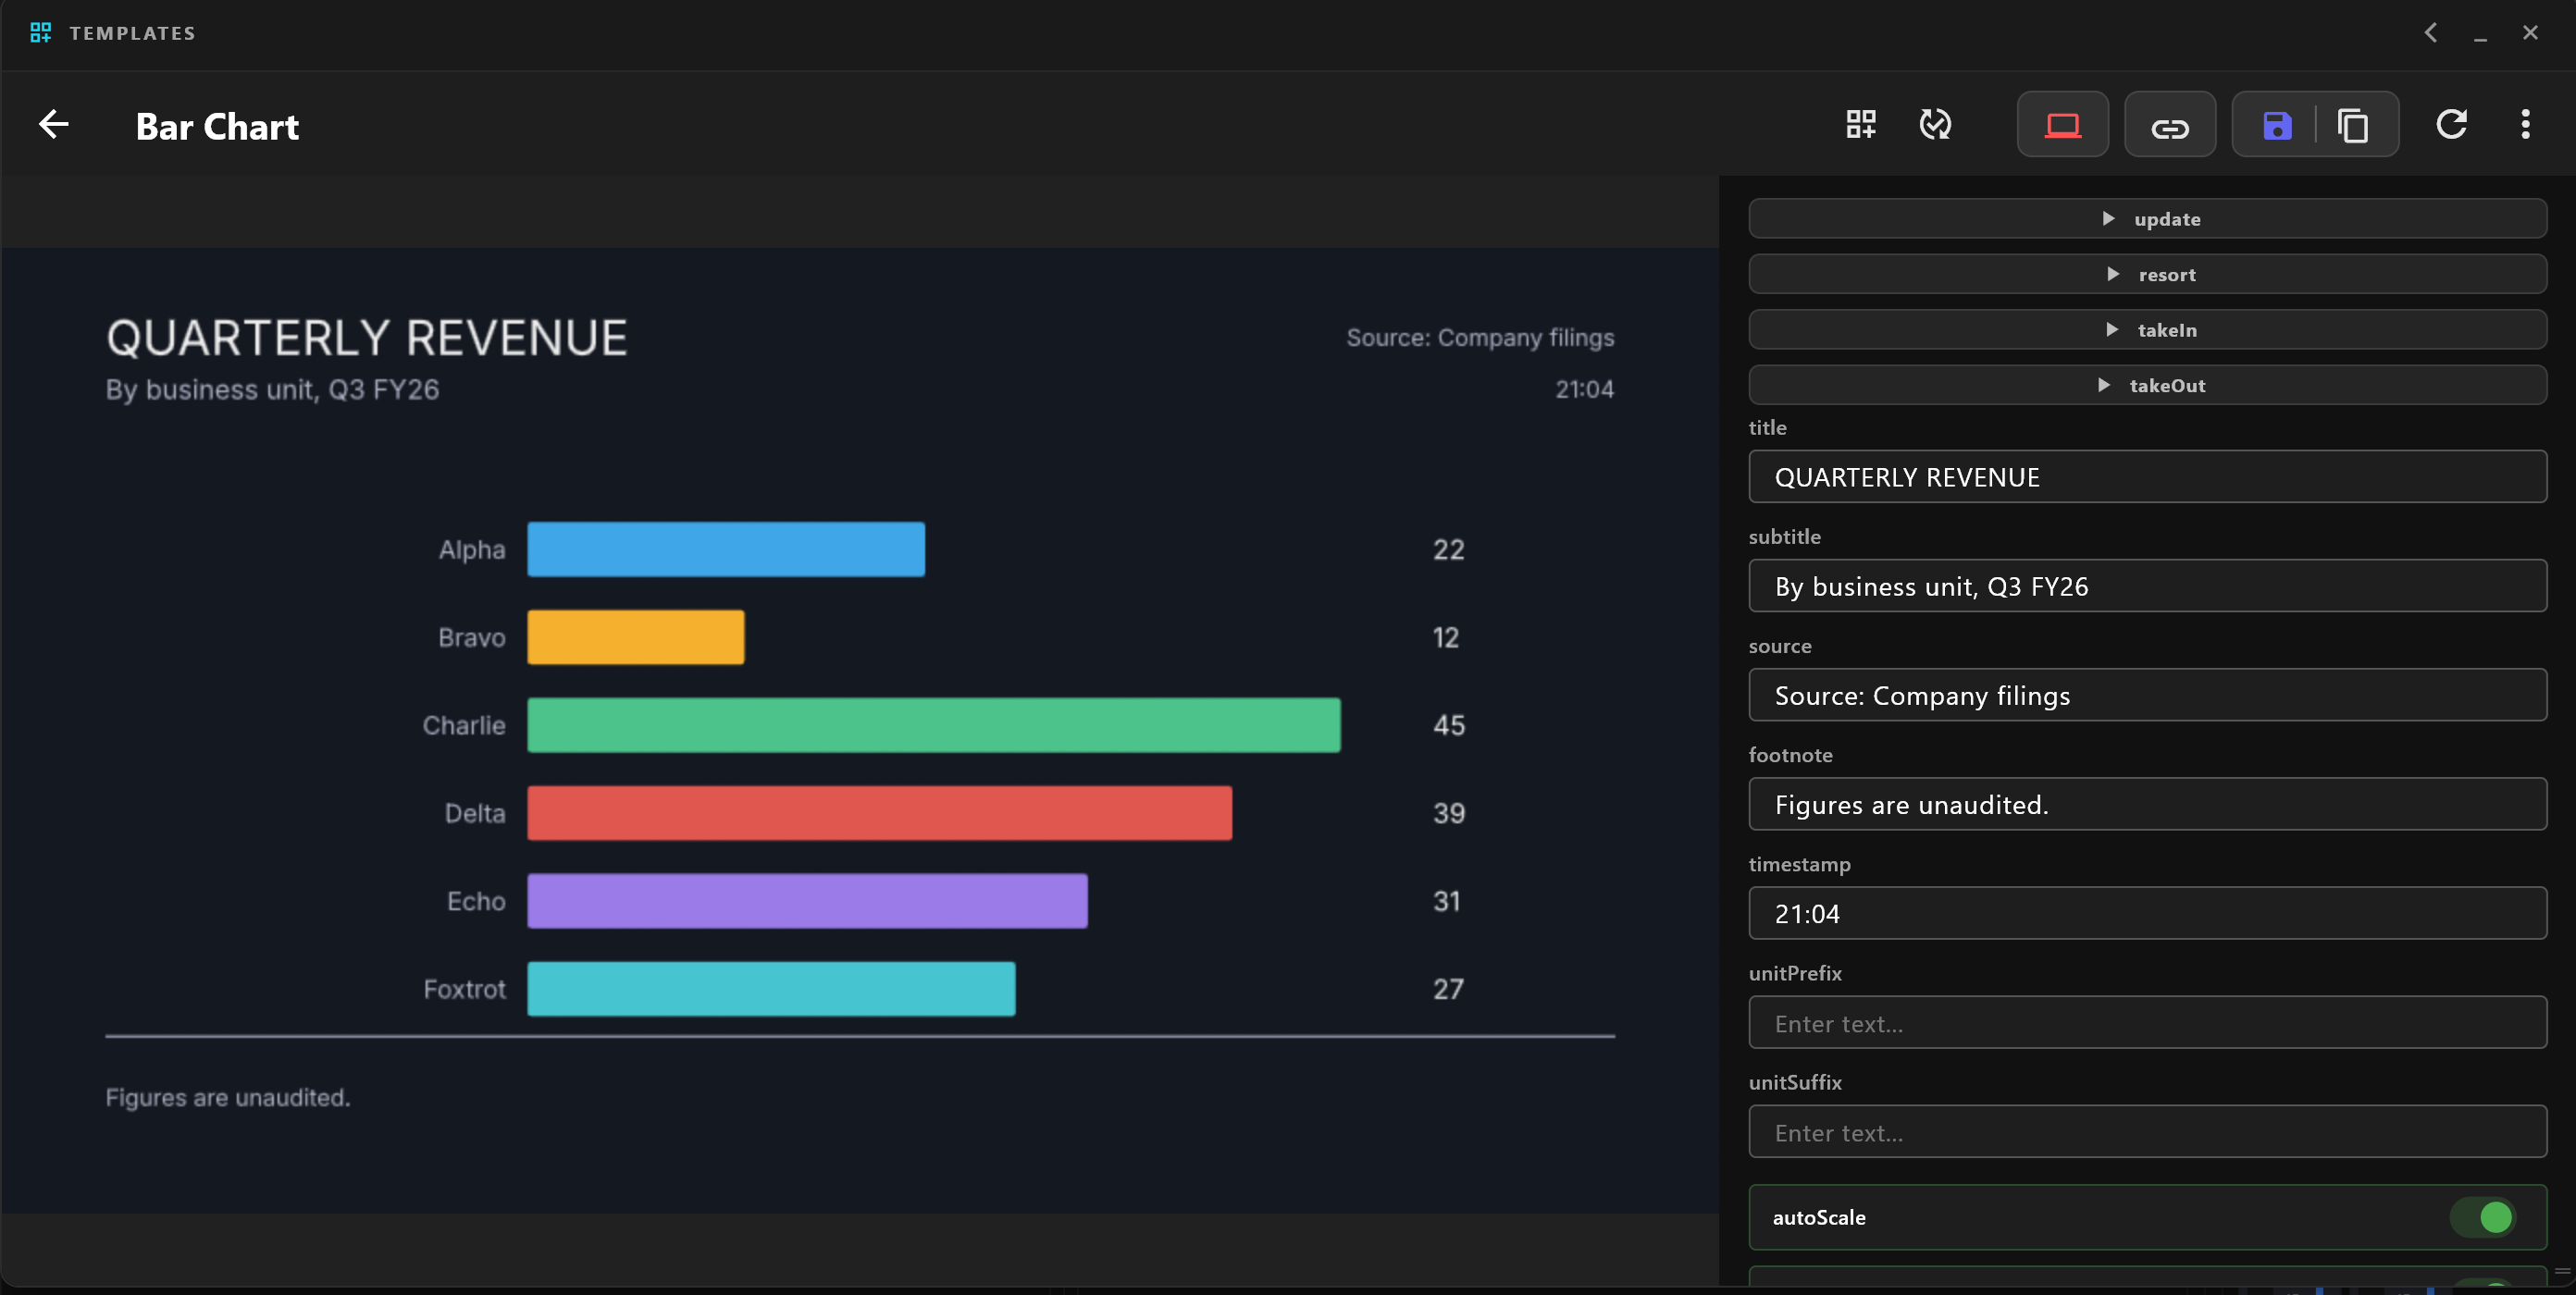Click the chart heading QUARTERLY REVENUE

point(367,338)
